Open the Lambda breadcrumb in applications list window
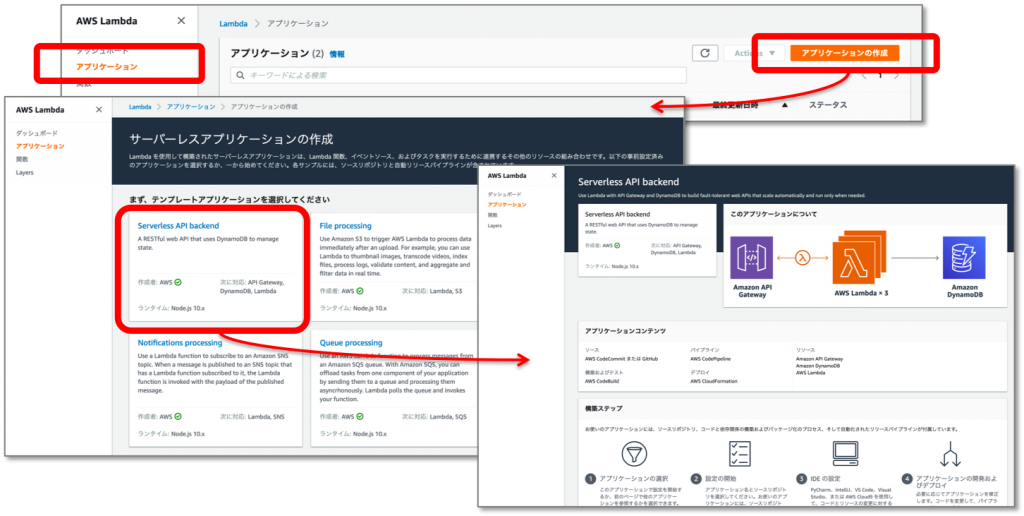This screenshot has height=516, width=1024. pos(233,24)
